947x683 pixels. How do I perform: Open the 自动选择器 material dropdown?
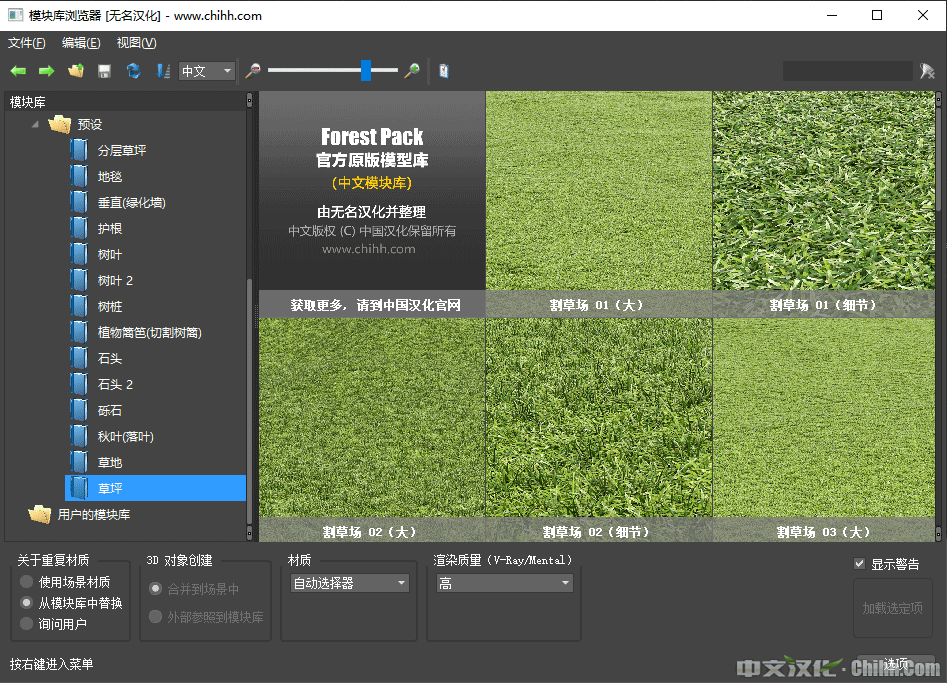click(x=349, y=583)
